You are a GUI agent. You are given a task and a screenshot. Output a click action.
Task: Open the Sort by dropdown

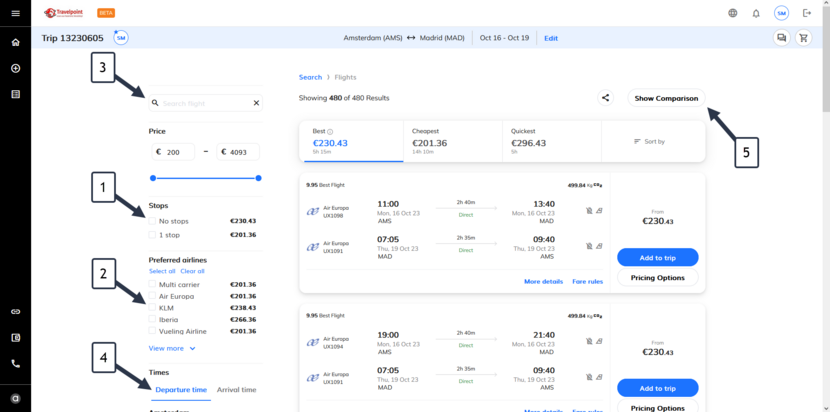point(649,142)
